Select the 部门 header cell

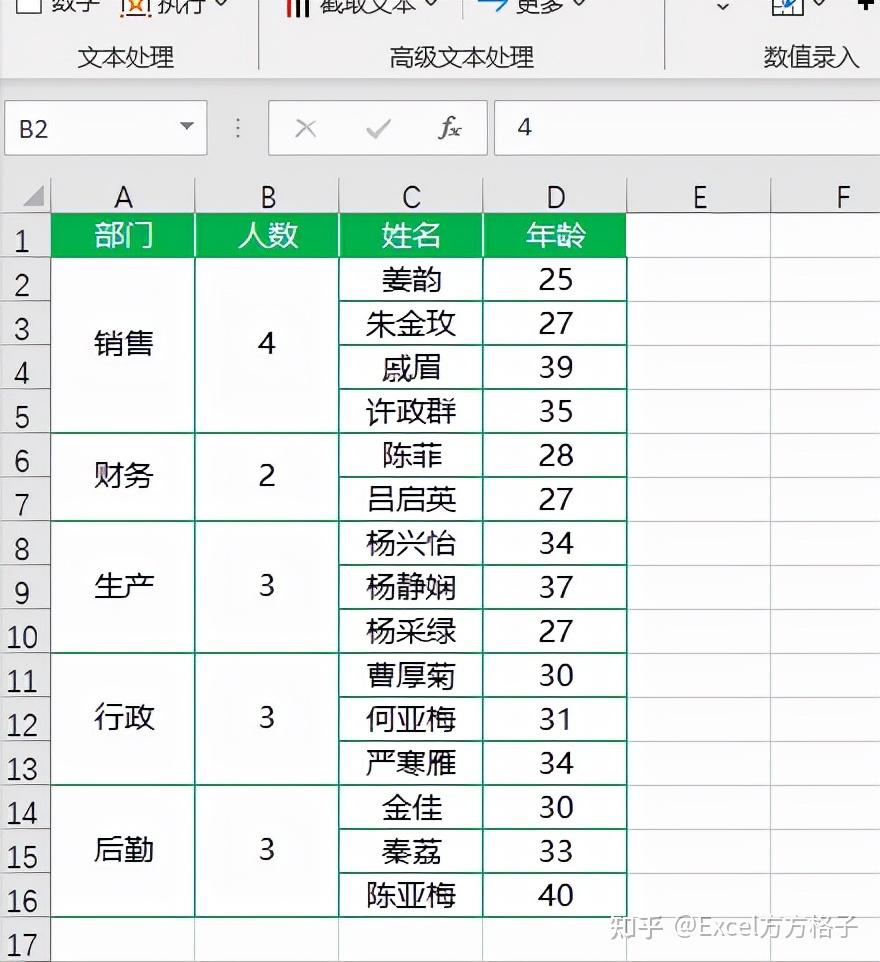point(123,236)
